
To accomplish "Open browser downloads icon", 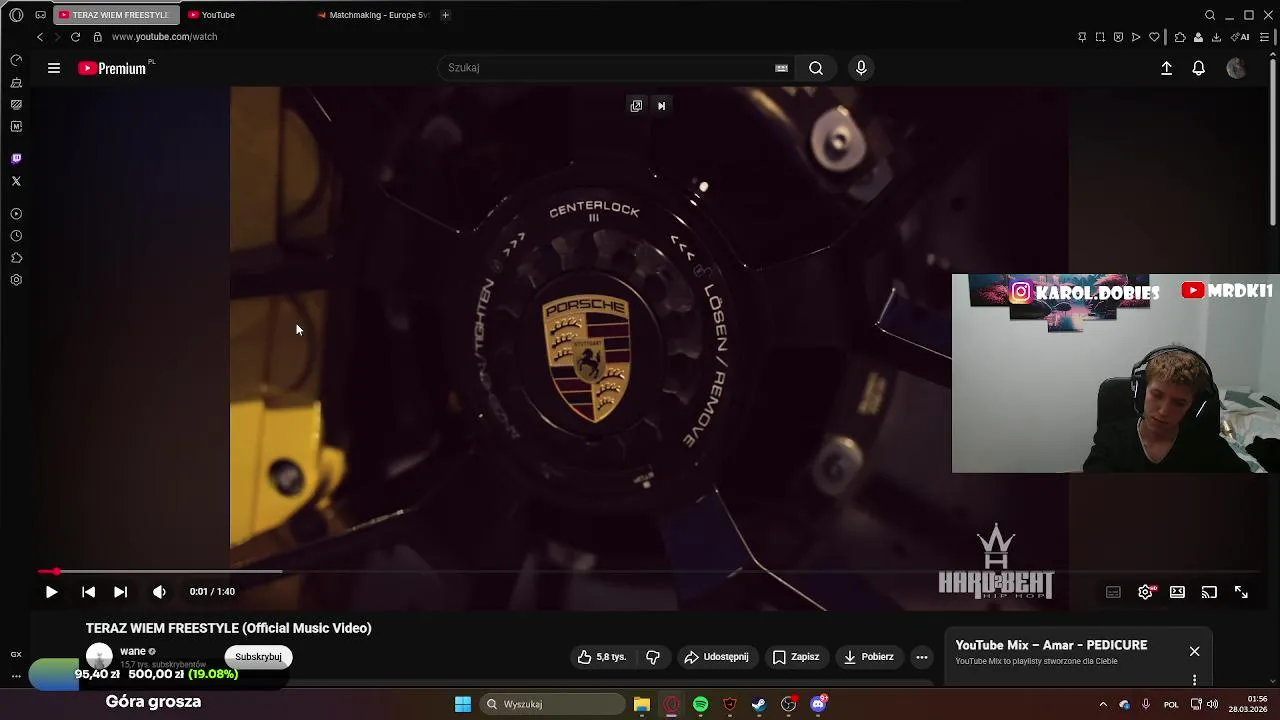I will pos(1216,37).
